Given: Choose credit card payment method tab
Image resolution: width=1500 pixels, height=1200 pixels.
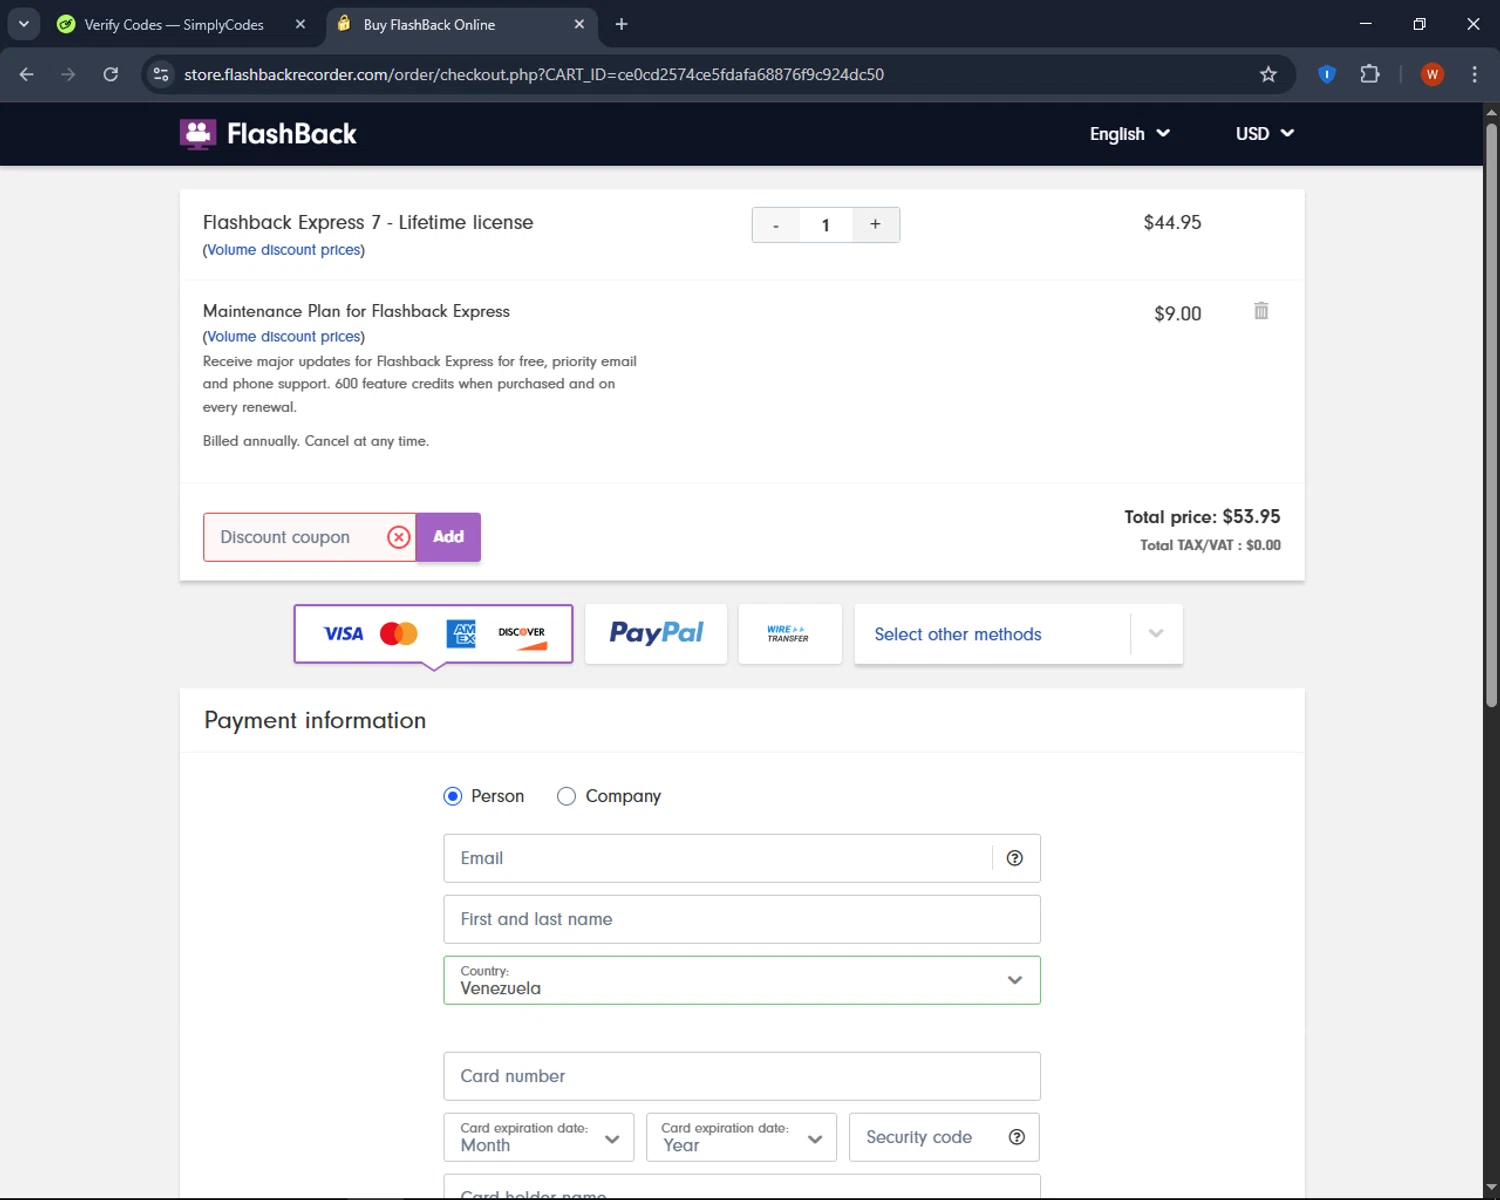Looking at the screenshot, I should [433, 634].
